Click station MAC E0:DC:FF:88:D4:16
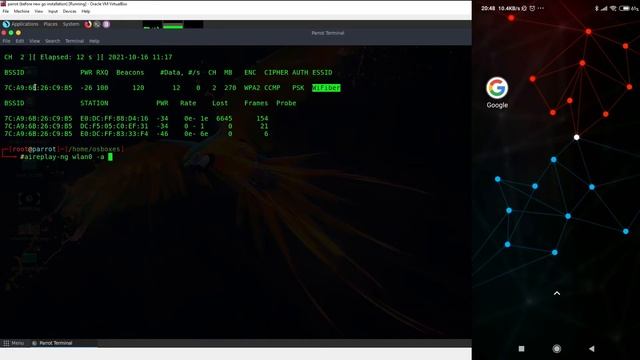Screen dimensions: 640x360 tap(114, 118)
